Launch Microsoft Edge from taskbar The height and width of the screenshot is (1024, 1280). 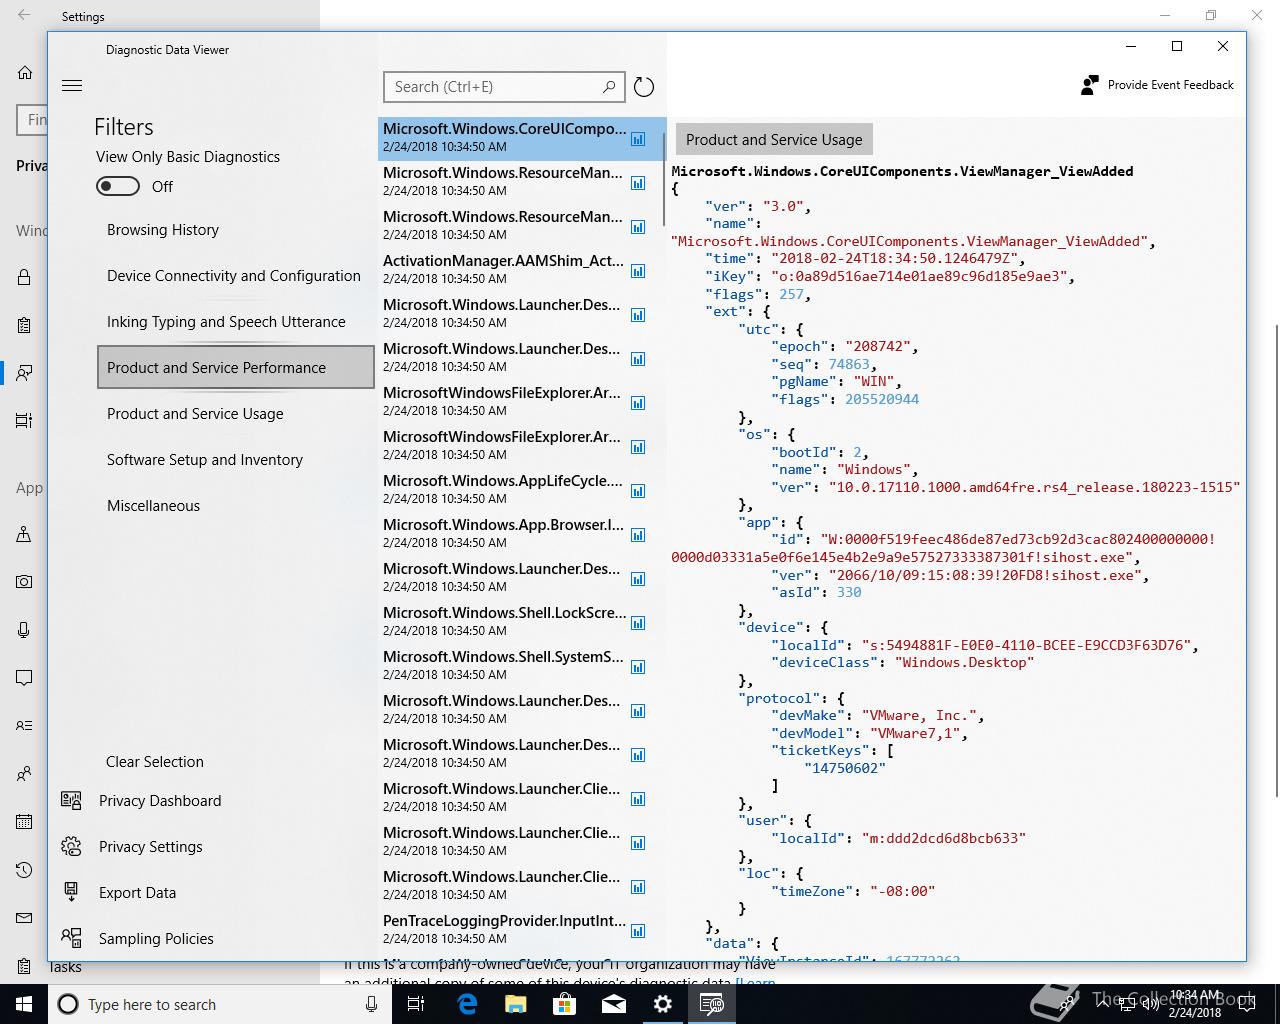pos(466,1004)
